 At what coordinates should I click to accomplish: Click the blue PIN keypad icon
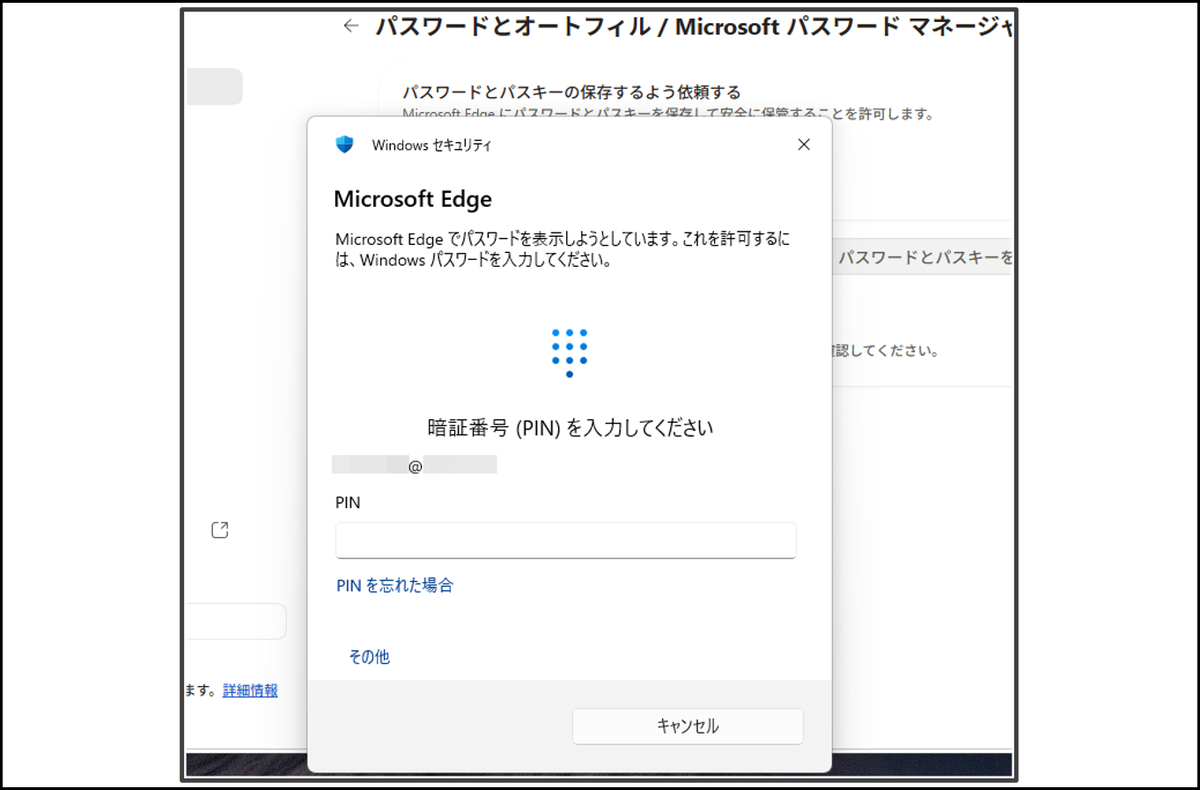tap(569, 353)
